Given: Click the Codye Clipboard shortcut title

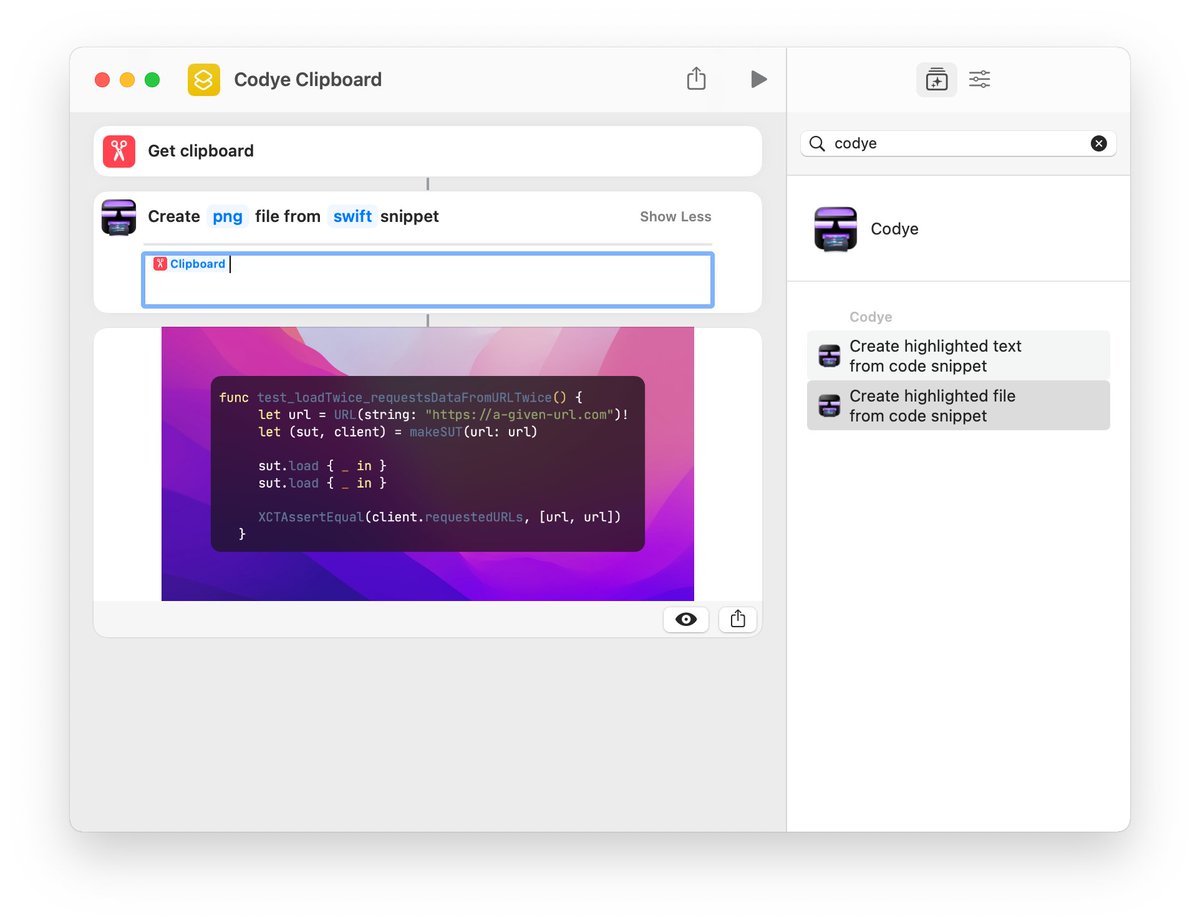Looking at the screenshot, I should click(308, 80).
